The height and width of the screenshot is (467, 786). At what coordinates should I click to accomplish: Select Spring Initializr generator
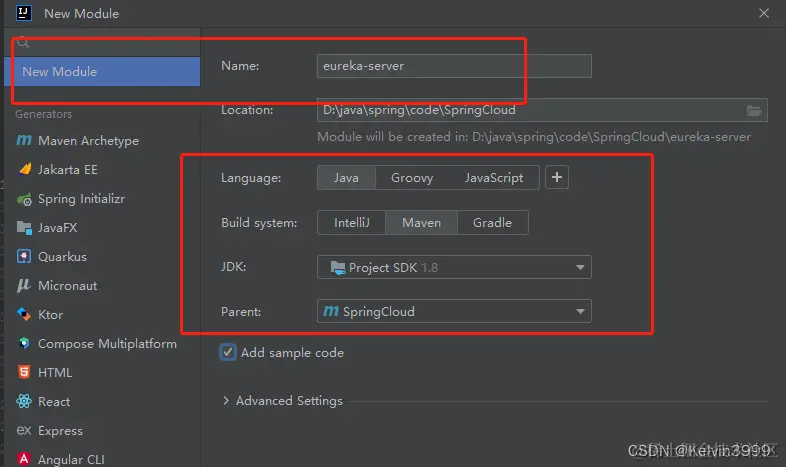click(x=102, y=199)
